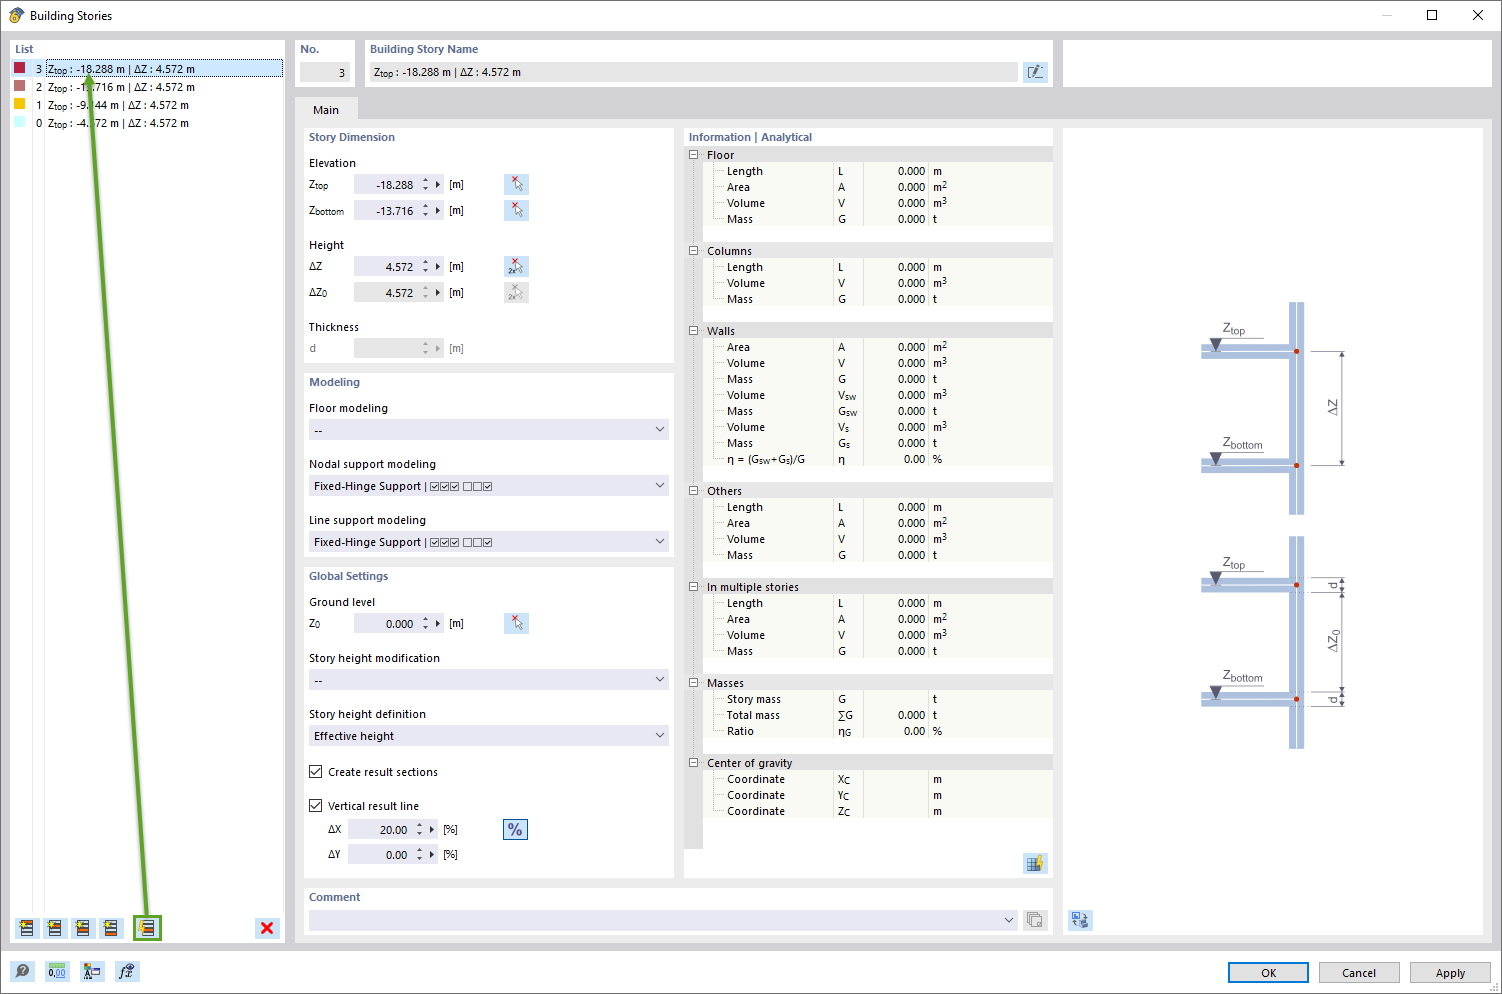The image size is (1502, 994).
Task: Click the lightning-bolt story generation icon
Action: pyautogui.click(x=147, y=928)
